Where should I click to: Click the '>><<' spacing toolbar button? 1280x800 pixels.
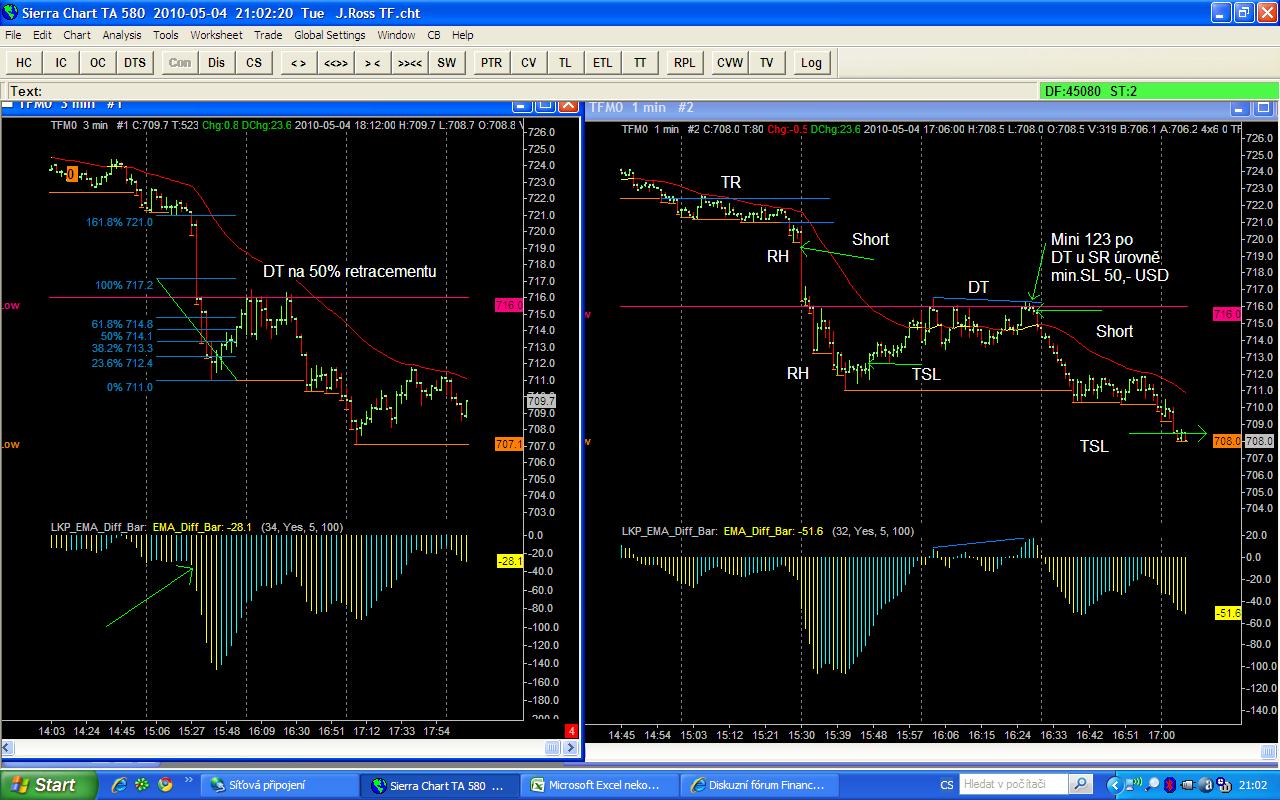tap(409, 62)
